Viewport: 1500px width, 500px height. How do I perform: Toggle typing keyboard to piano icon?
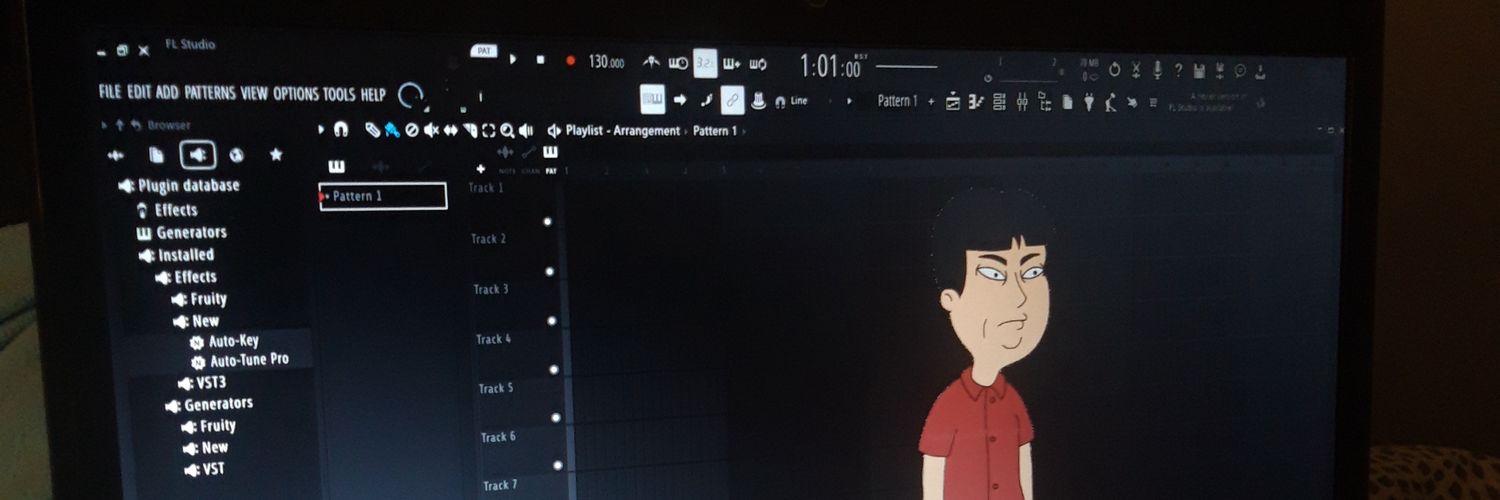(653, 99)
